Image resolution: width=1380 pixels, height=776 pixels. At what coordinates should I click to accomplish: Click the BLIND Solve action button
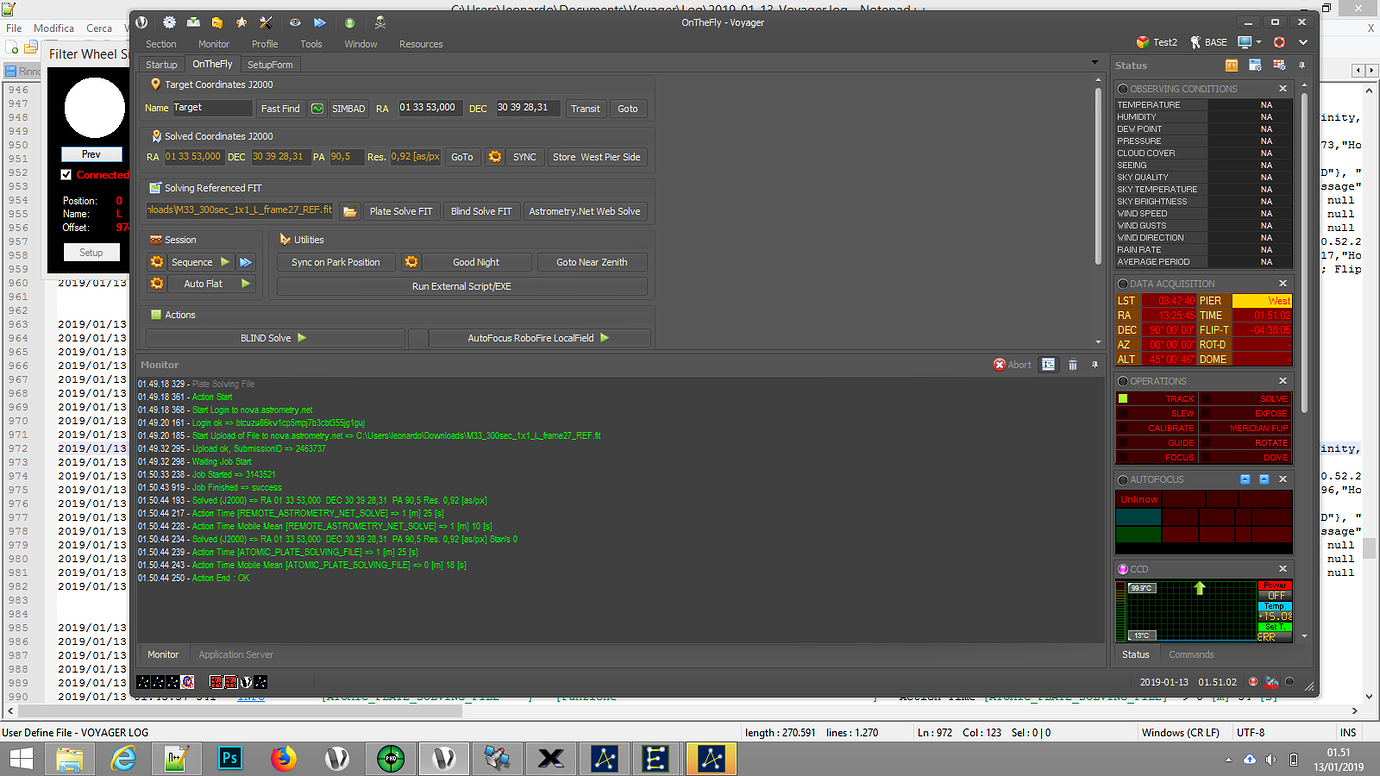click(x=275, y=338)
